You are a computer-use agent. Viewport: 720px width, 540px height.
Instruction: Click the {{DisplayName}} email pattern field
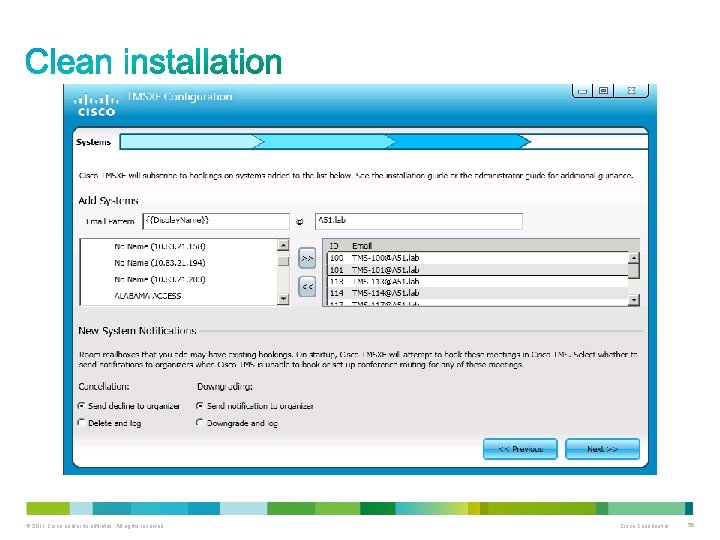[x=216, y=221]
